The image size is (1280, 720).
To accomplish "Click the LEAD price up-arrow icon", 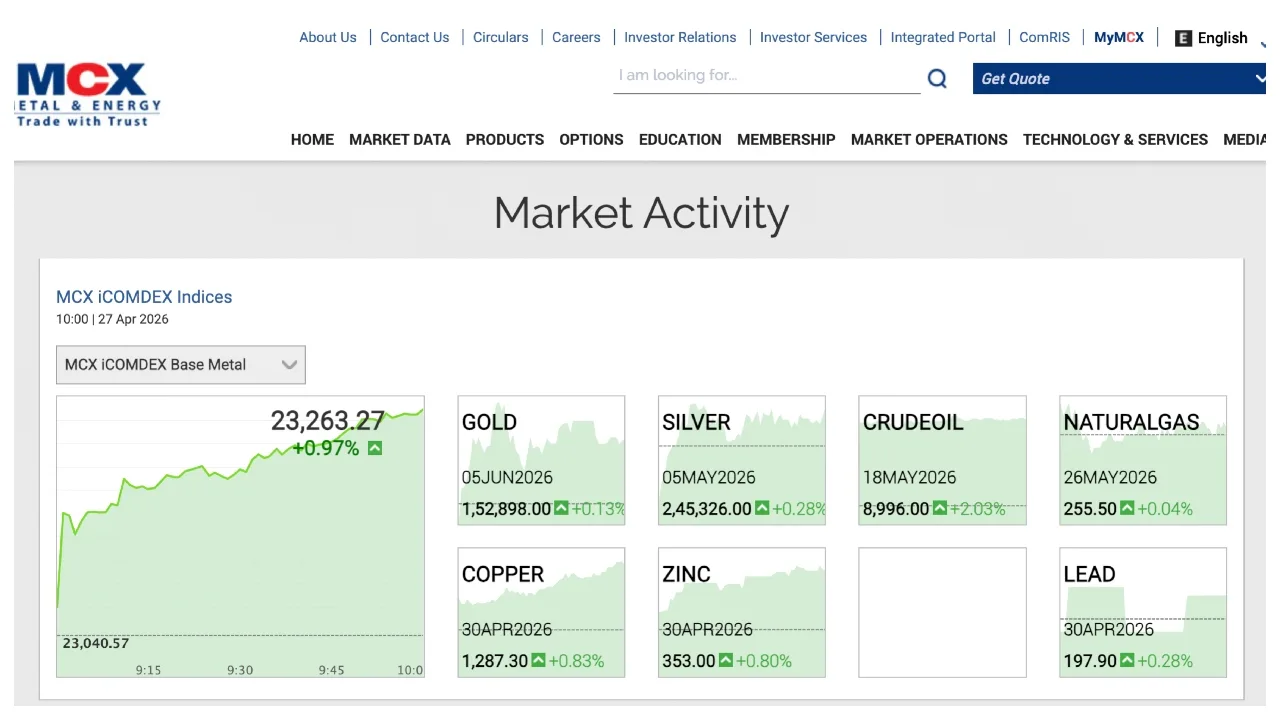I will coord(1127,661).
